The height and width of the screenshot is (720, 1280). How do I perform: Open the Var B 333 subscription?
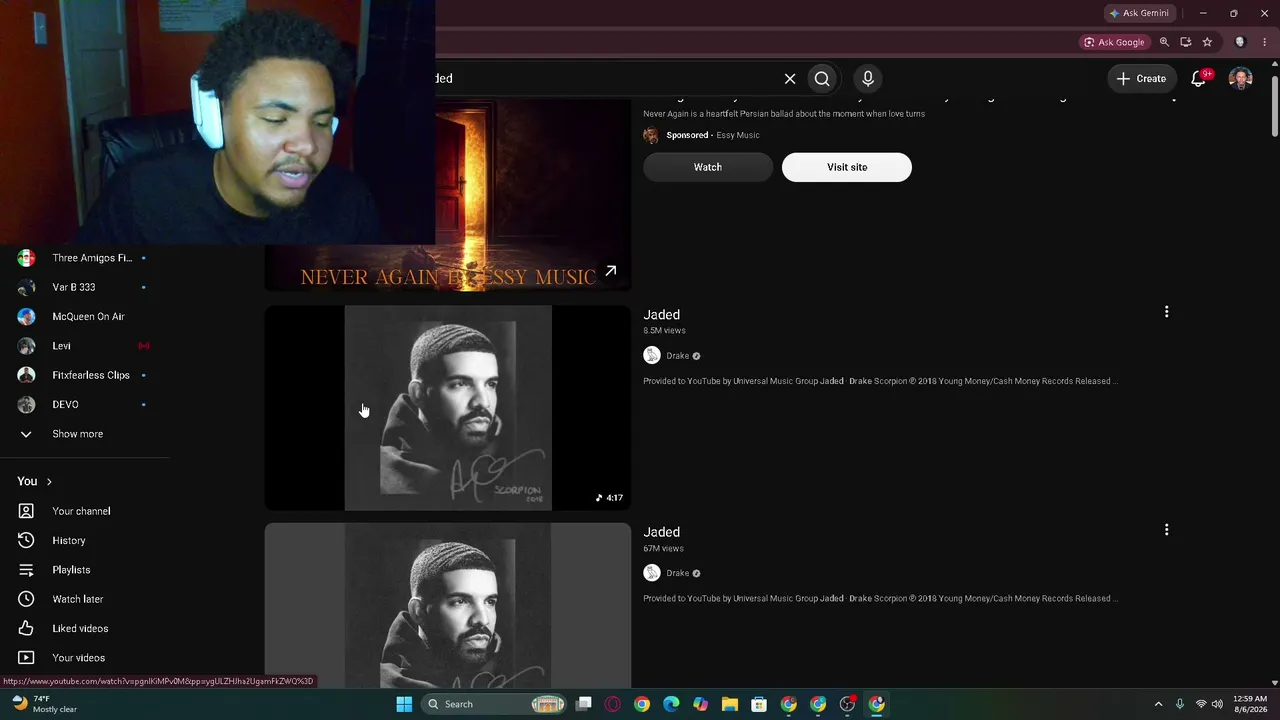click(85, 287)
